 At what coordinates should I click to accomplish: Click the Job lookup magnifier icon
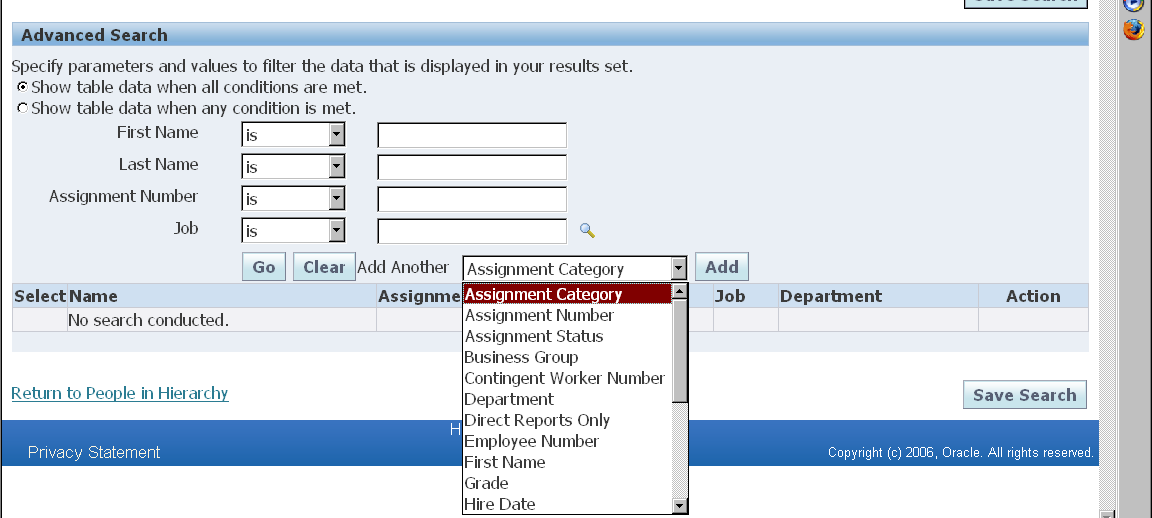click(x=587, y=231)
